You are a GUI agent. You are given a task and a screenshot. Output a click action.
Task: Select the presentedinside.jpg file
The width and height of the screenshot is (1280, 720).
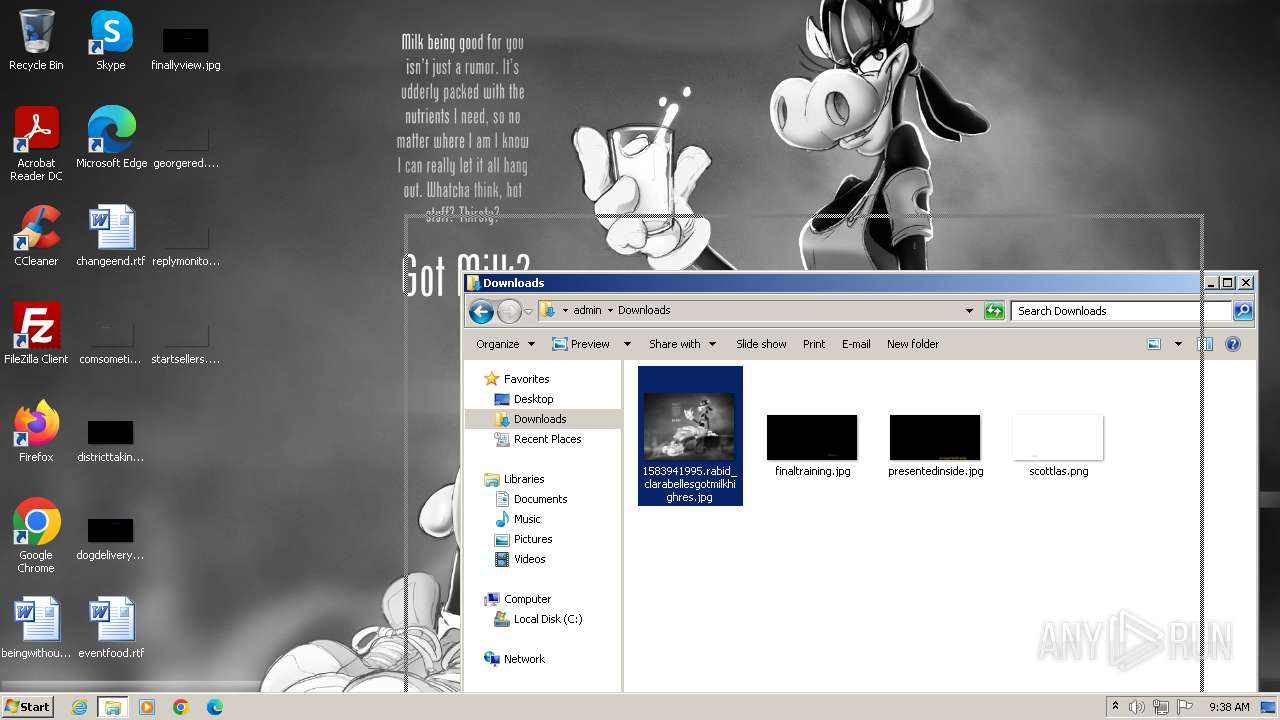point(935,446)
